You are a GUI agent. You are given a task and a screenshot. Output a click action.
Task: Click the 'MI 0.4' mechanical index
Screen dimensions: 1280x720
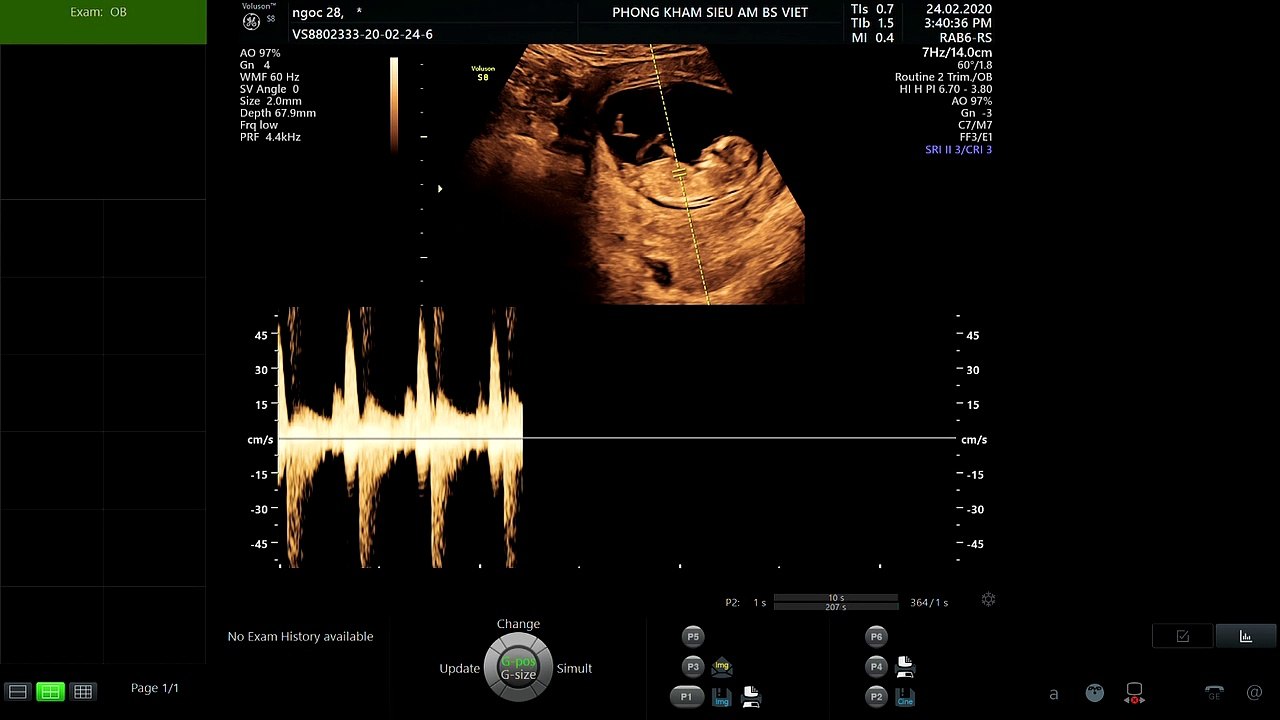tap(872, 38)
